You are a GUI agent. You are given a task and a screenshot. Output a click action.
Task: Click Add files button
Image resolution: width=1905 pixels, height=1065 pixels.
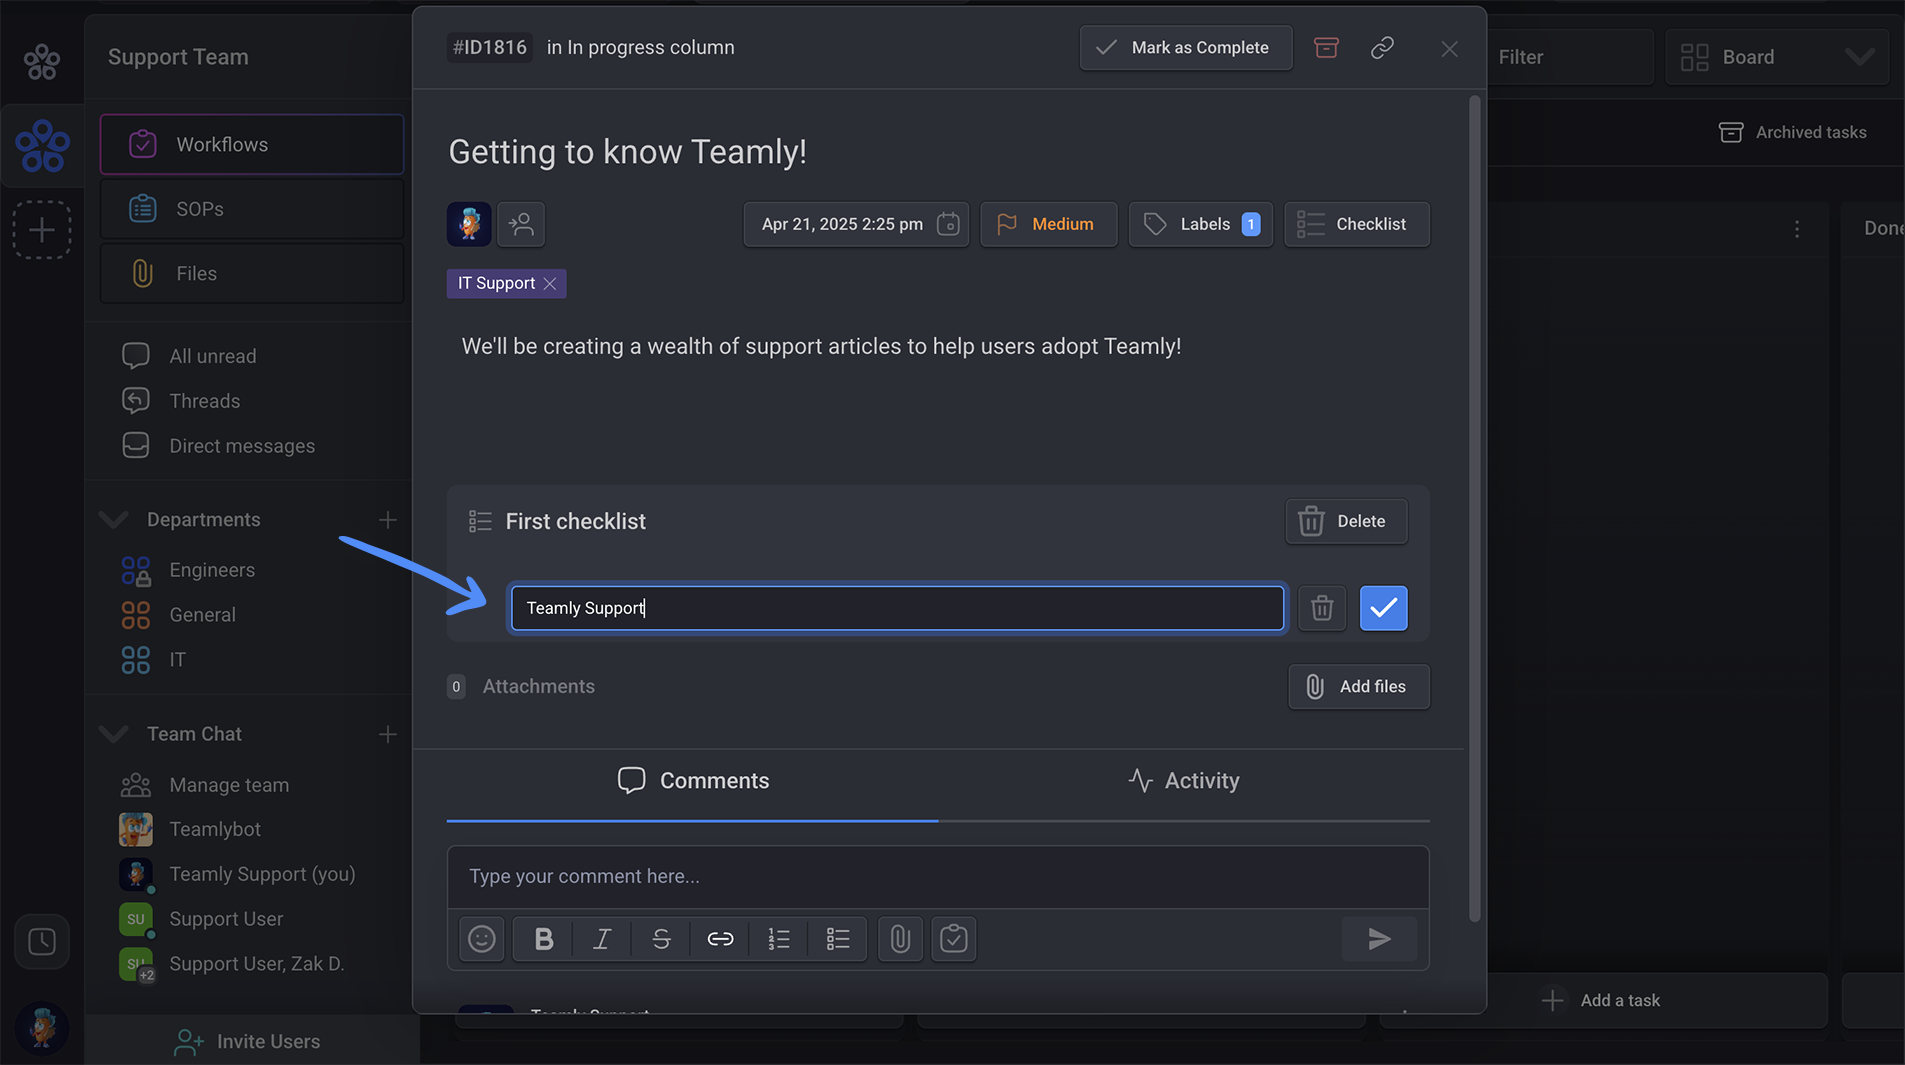1358,687
